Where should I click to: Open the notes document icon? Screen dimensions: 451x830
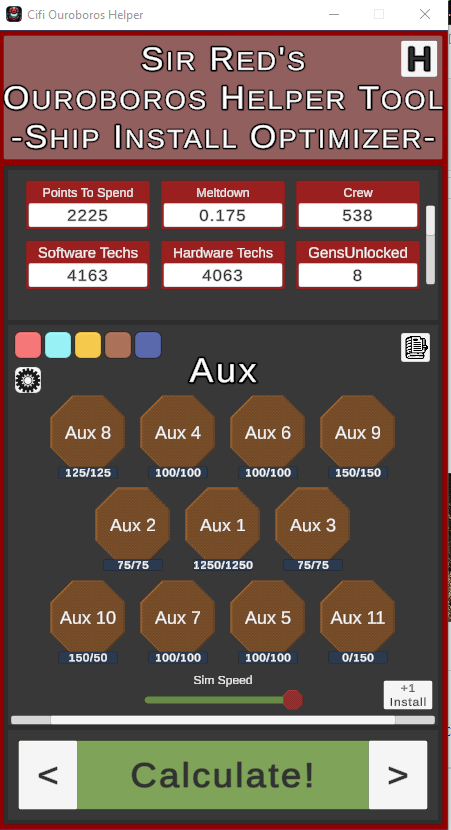[416, 347]
